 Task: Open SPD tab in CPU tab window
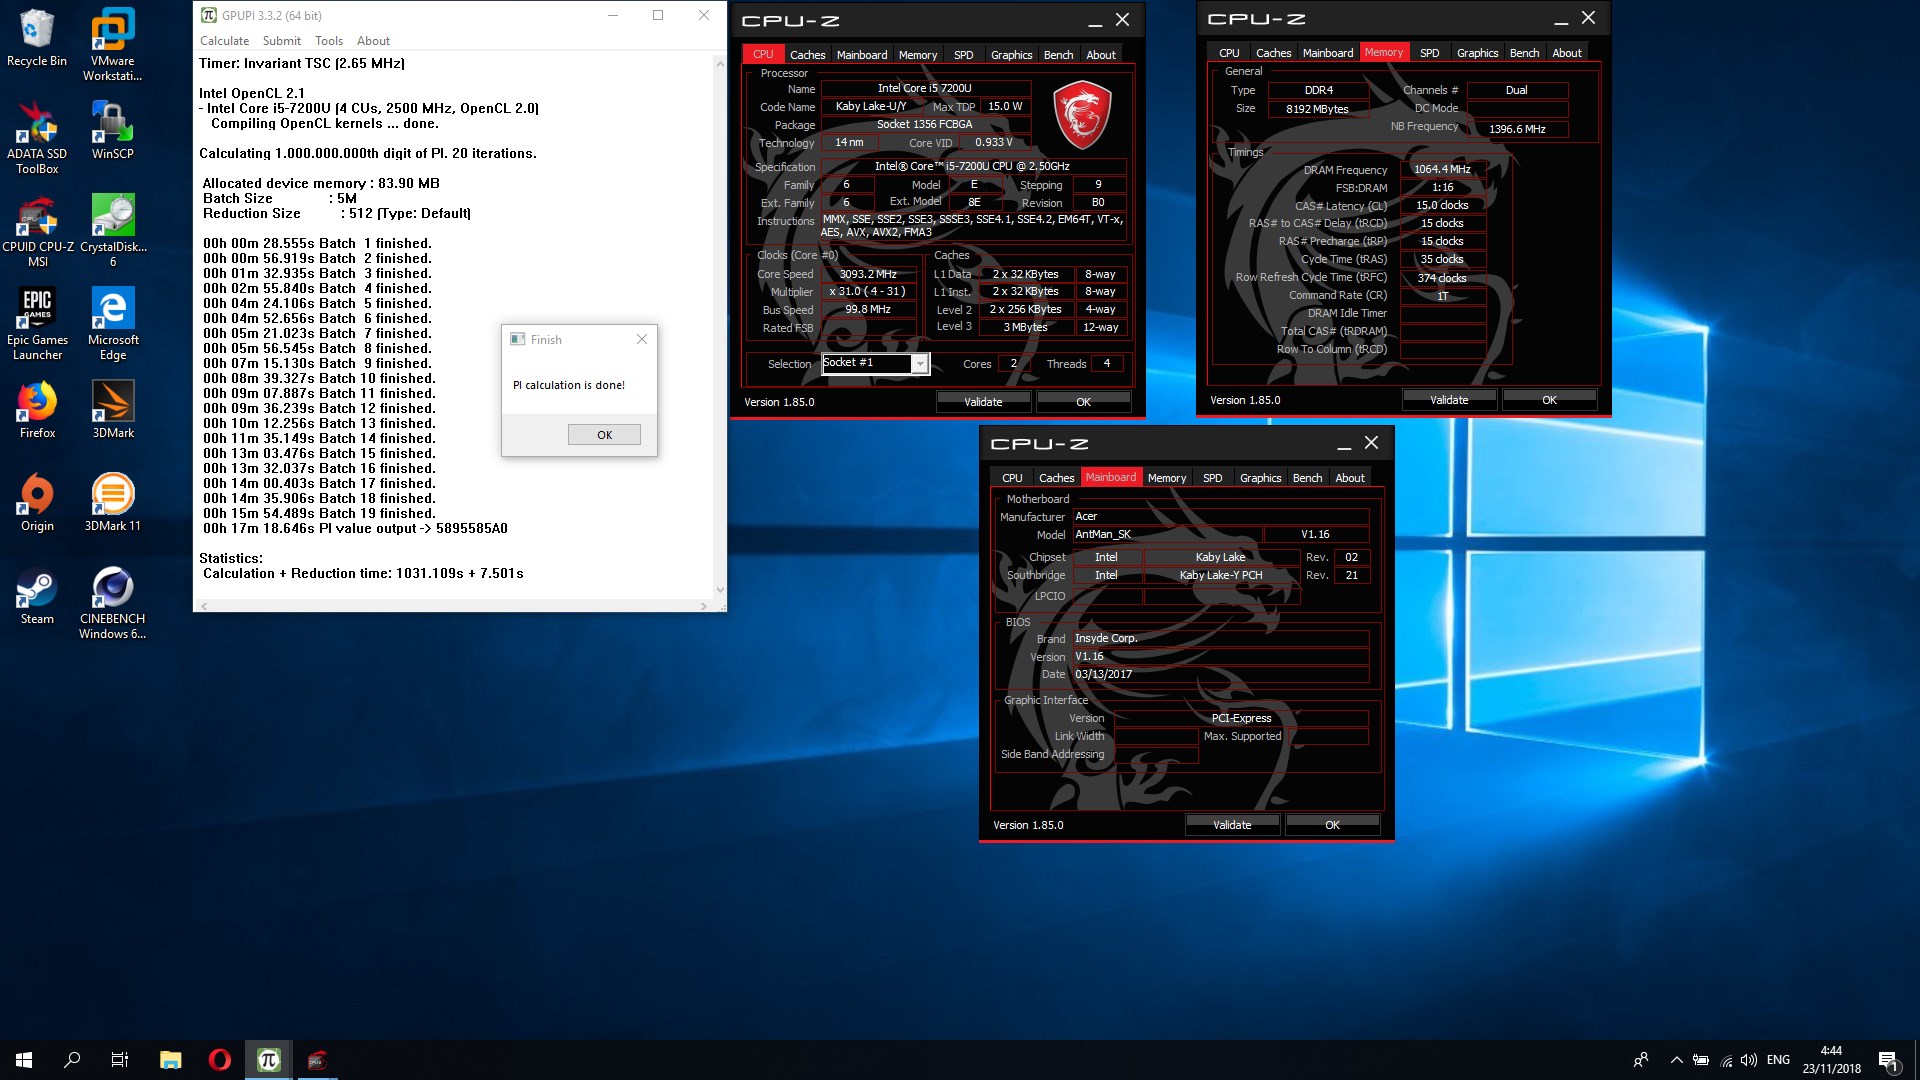point(963,55)
